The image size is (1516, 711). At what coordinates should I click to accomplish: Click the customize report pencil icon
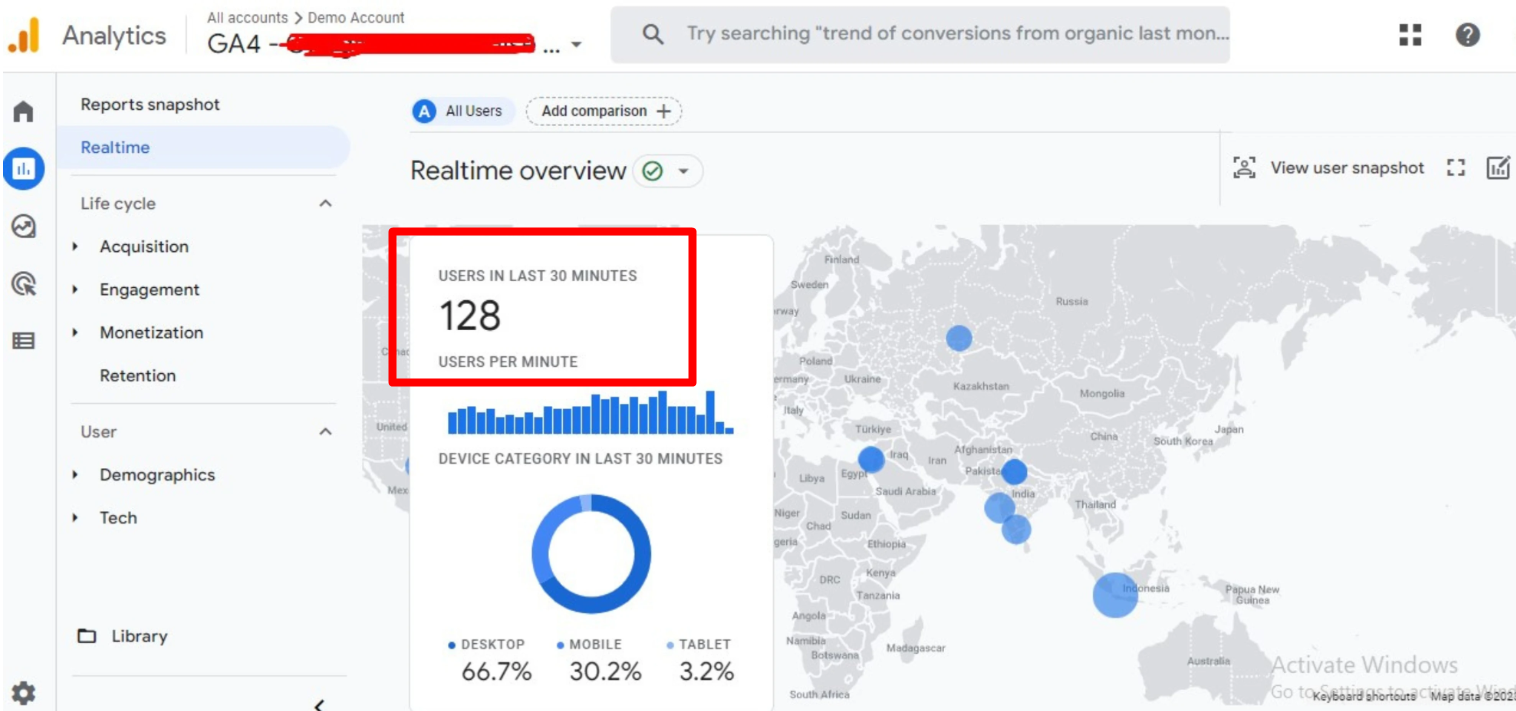[x=1498, y=168]
